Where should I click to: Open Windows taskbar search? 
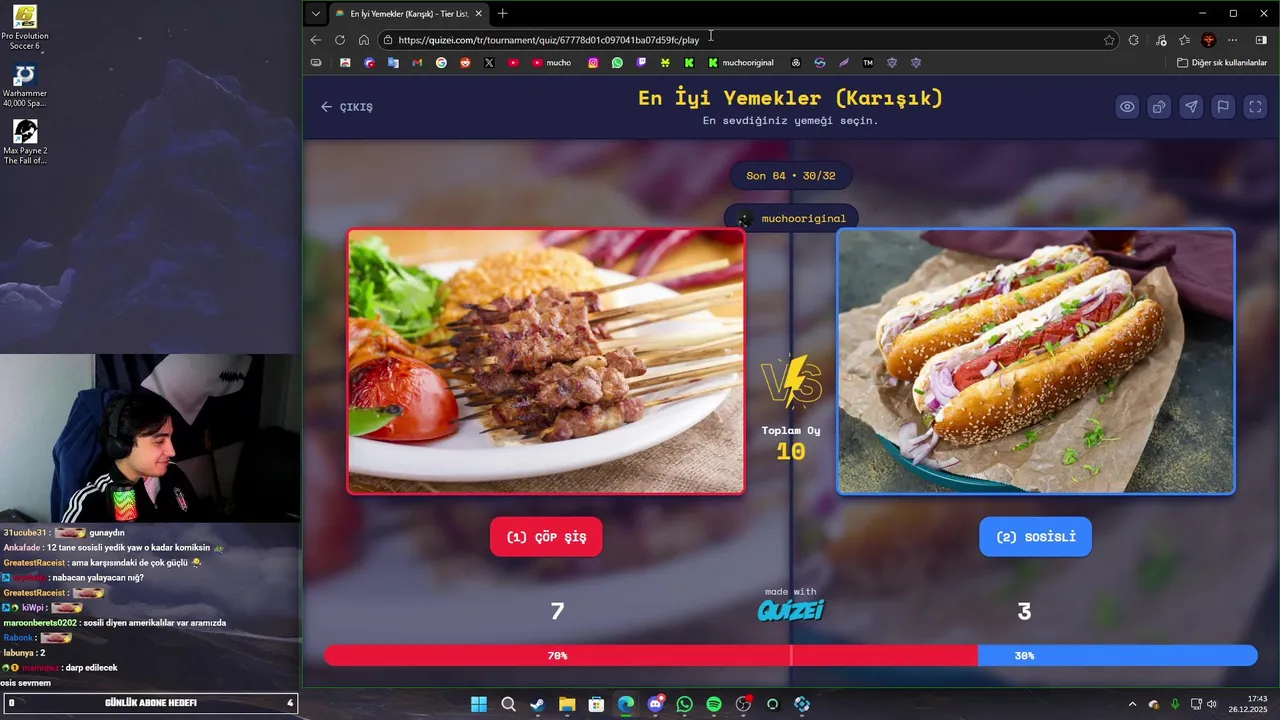pos(508,704)
